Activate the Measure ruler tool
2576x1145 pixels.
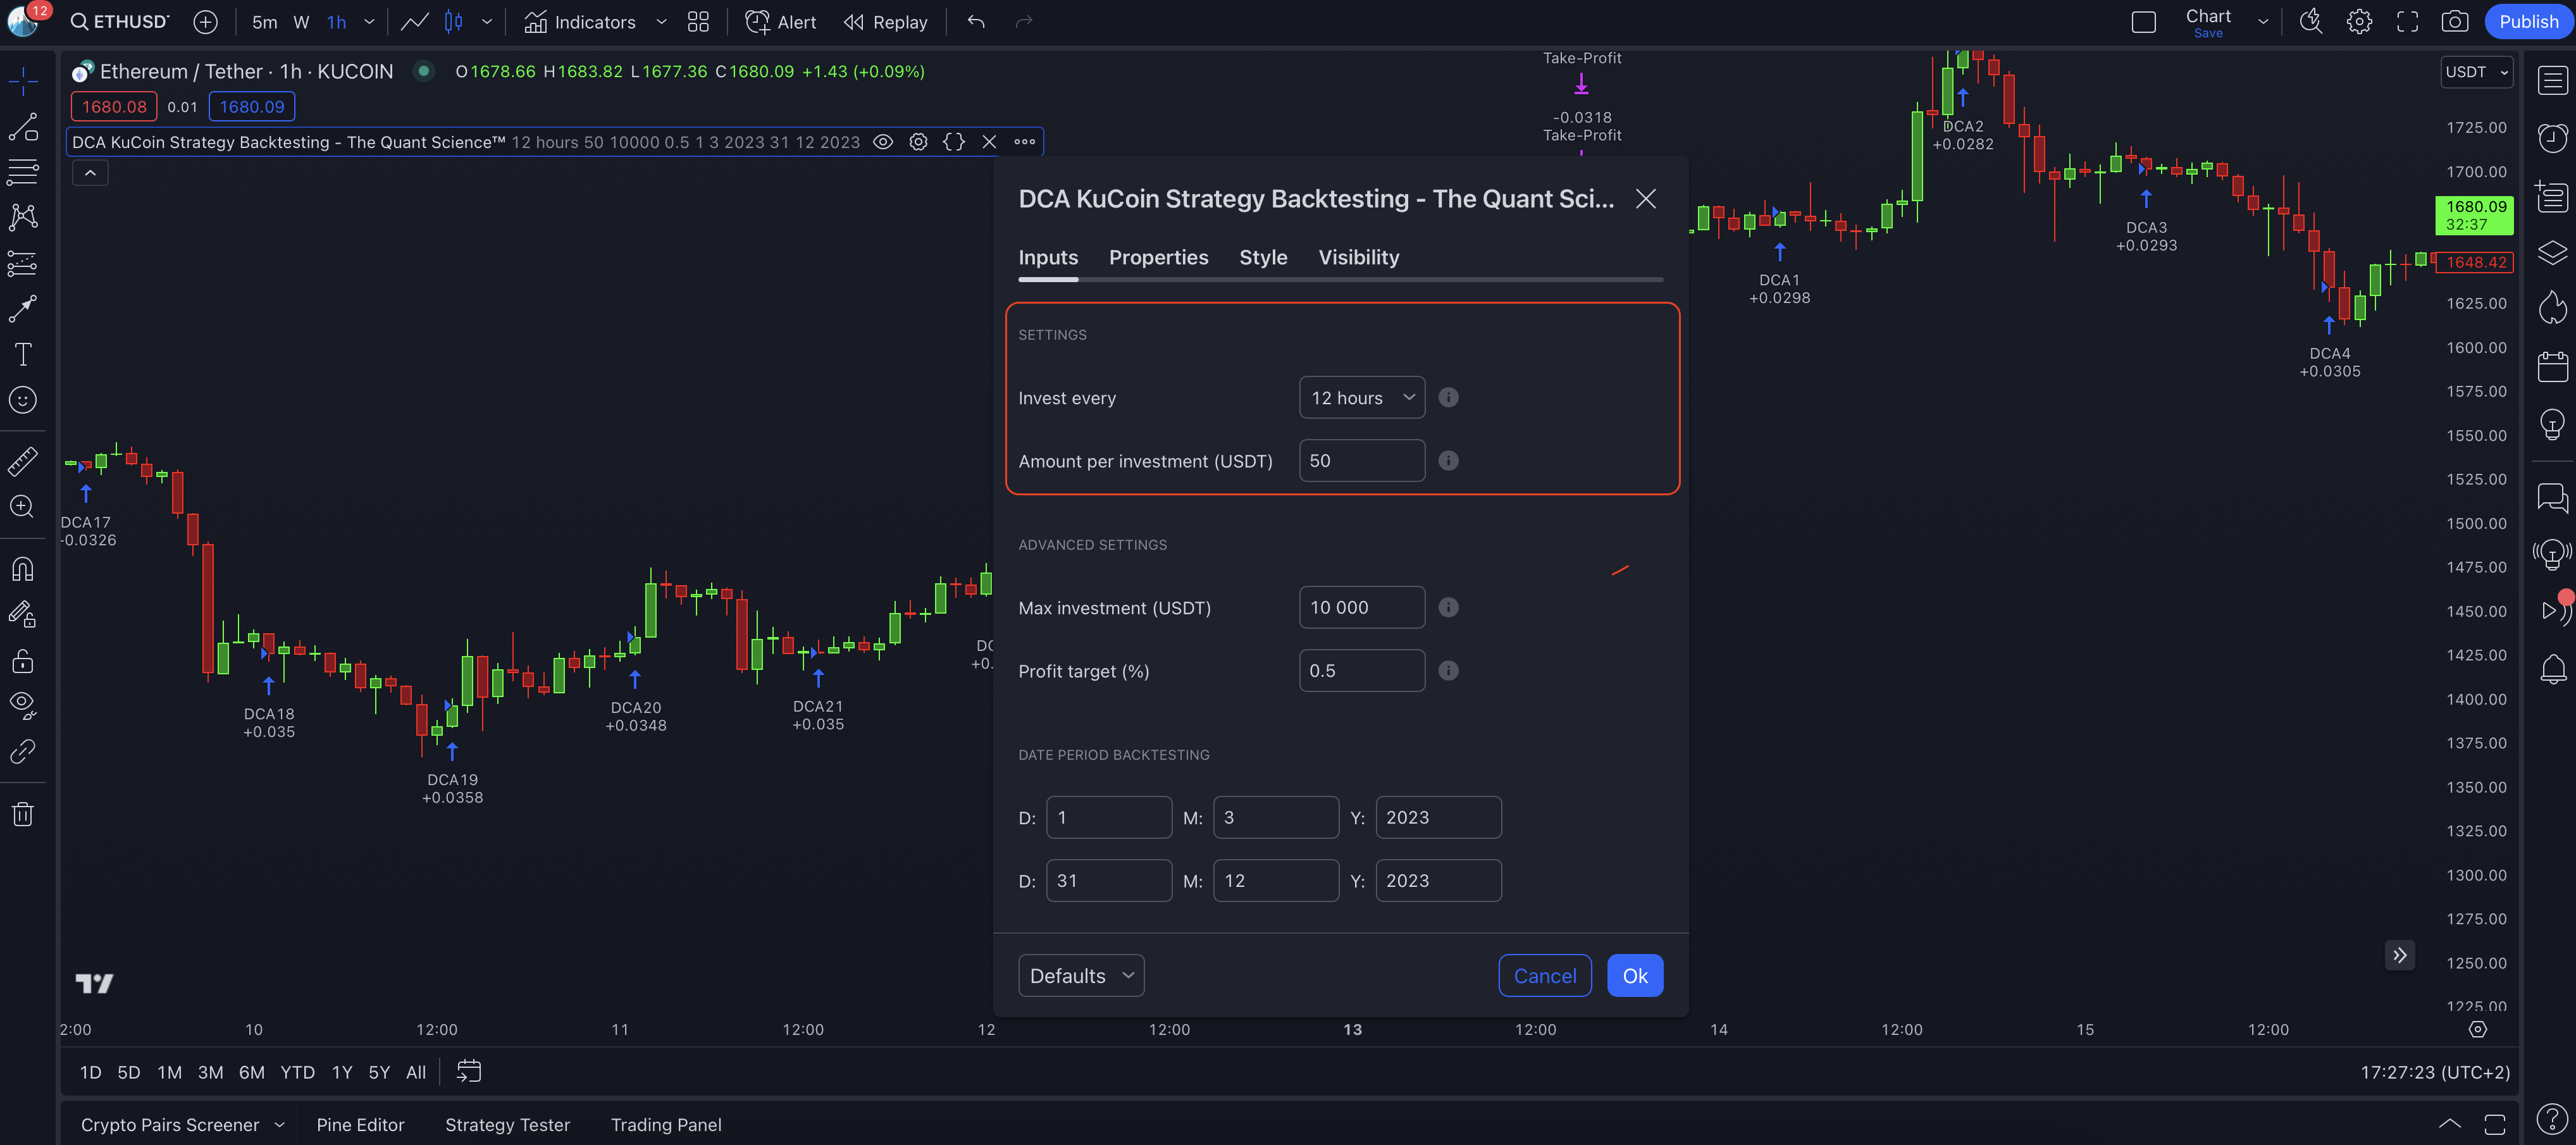(x=23, y=461)
